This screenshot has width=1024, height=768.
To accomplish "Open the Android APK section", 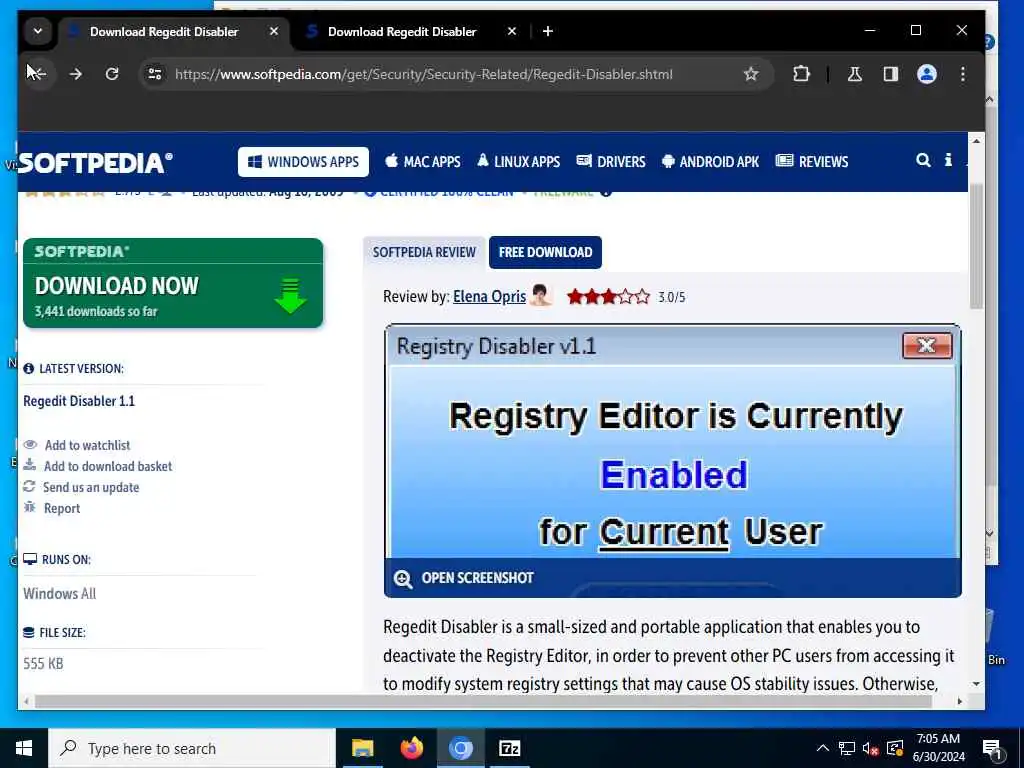I will point(710,162).
